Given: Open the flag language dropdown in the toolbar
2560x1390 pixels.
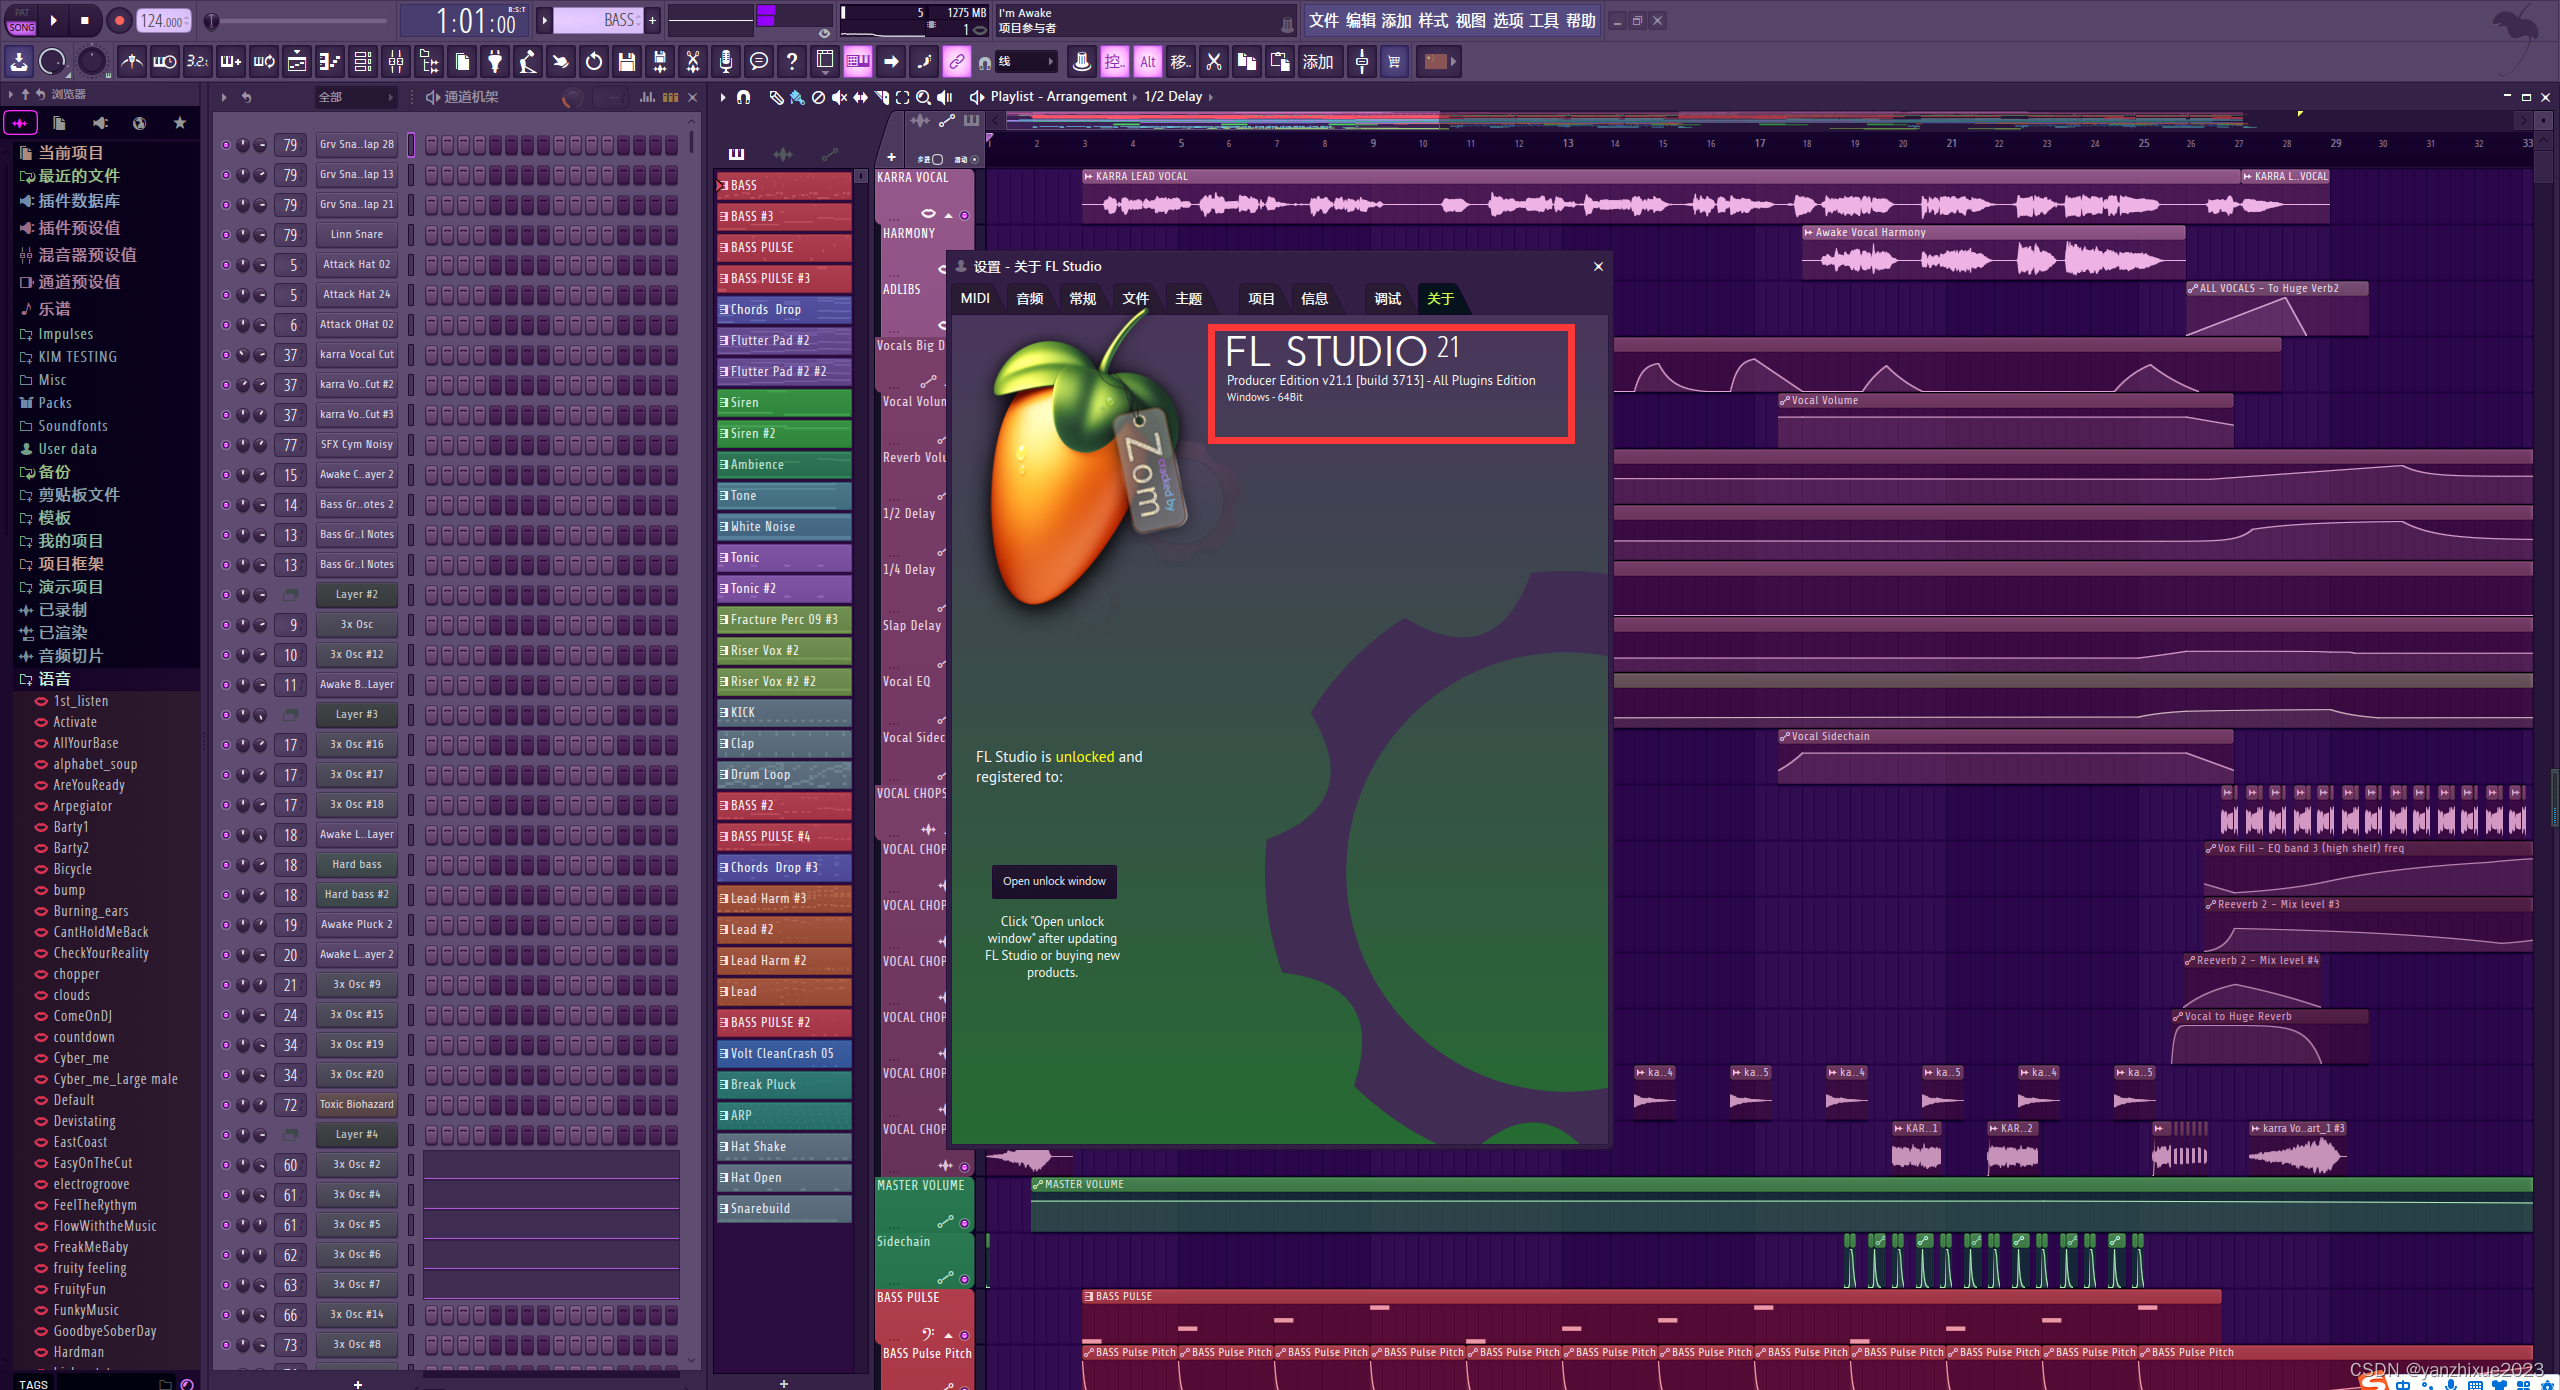Looking at the screenshot, I should tap(1441, 62).
